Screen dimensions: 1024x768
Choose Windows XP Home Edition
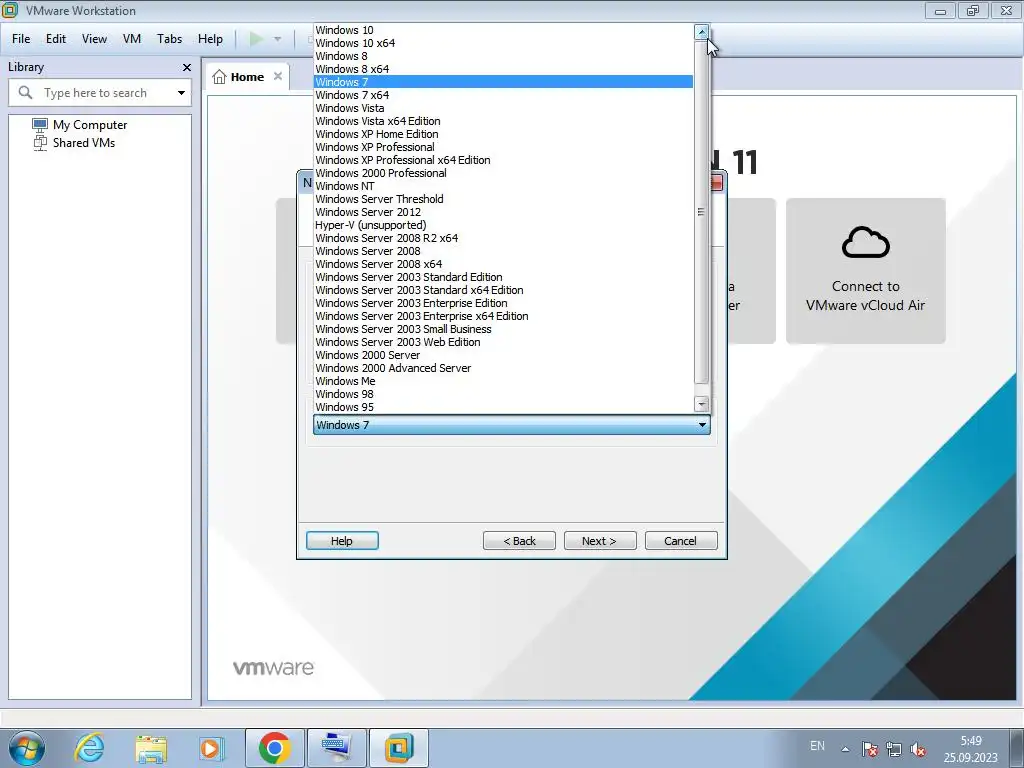[504, 135]
